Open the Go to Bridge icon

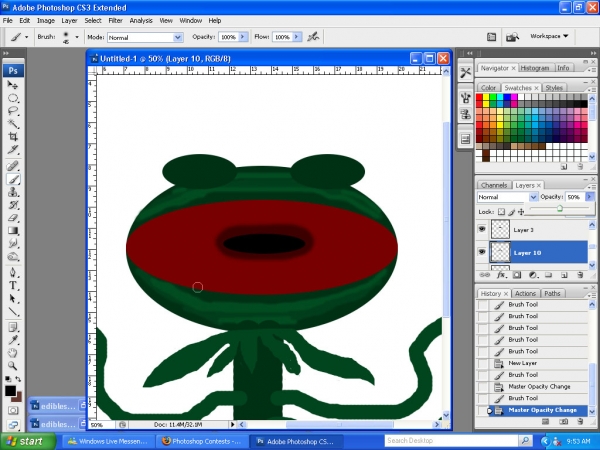coord(513,37)
